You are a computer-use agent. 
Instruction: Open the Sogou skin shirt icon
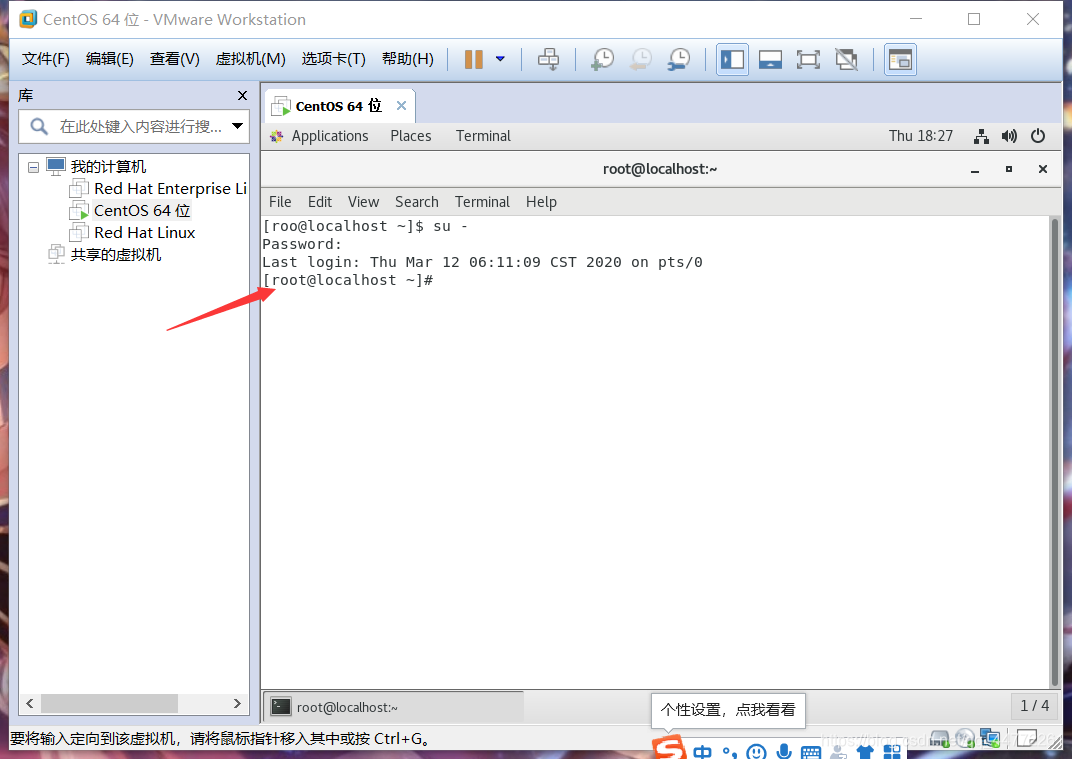(x=865, y=752)
